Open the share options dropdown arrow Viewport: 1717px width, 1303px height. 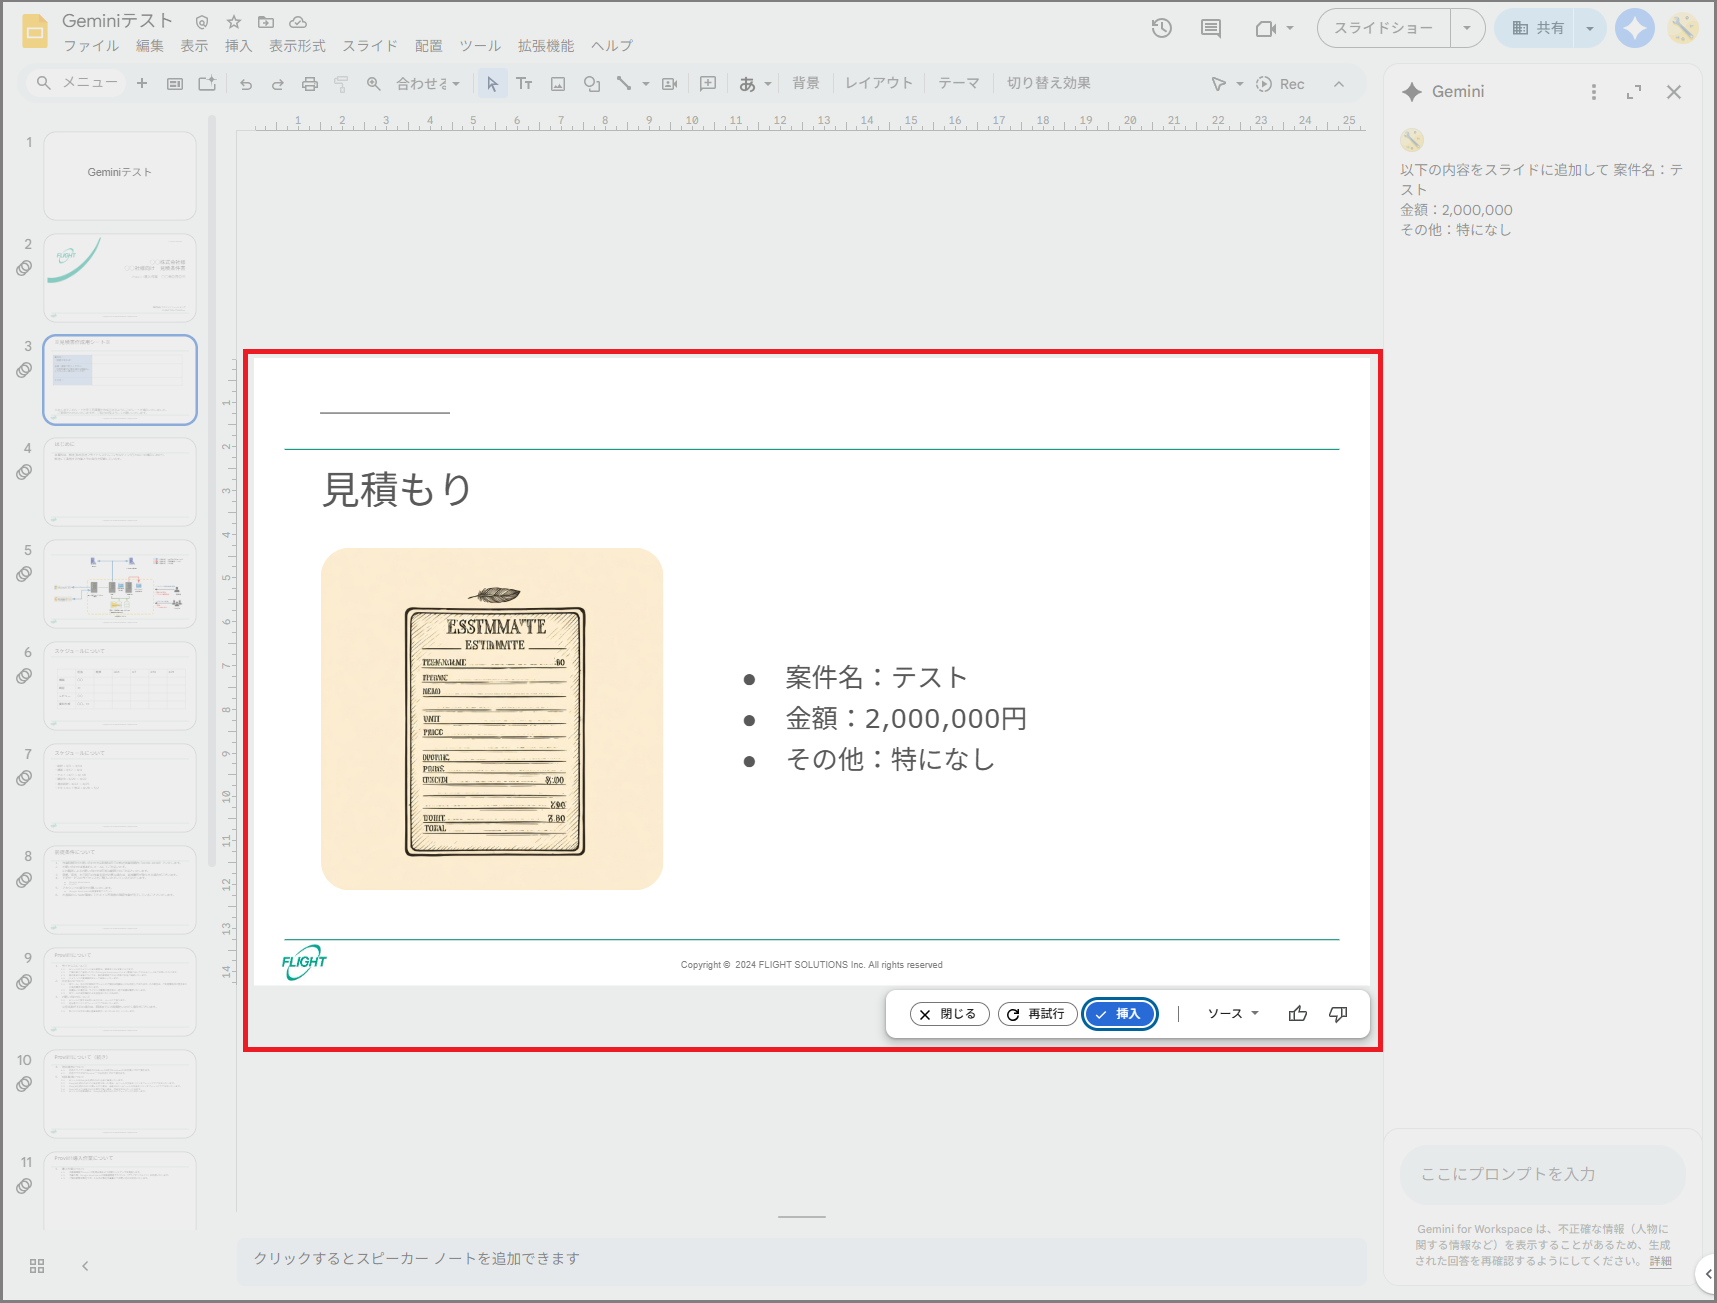(x=1590, y=28)
